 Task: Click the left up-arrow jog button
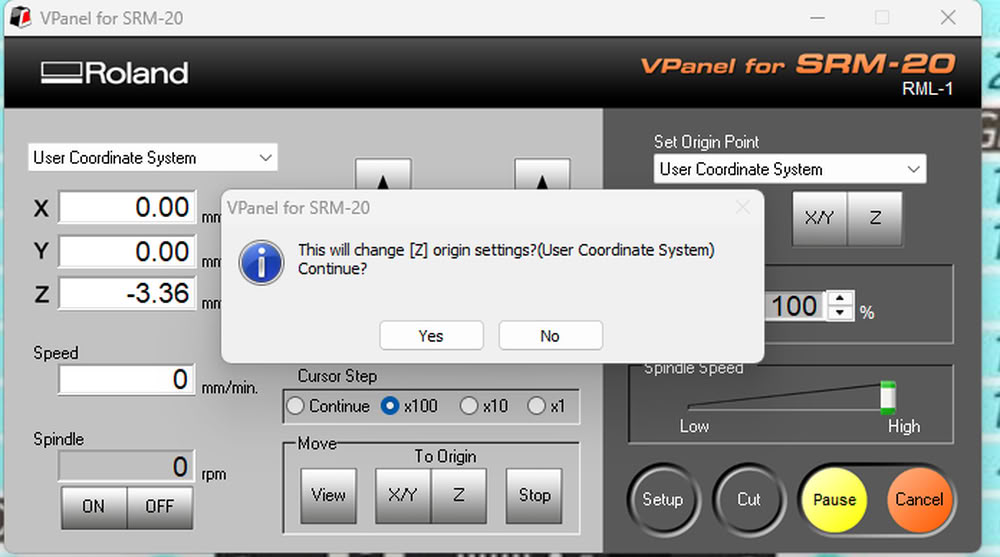pyautogui.click(x=383, y=175)
